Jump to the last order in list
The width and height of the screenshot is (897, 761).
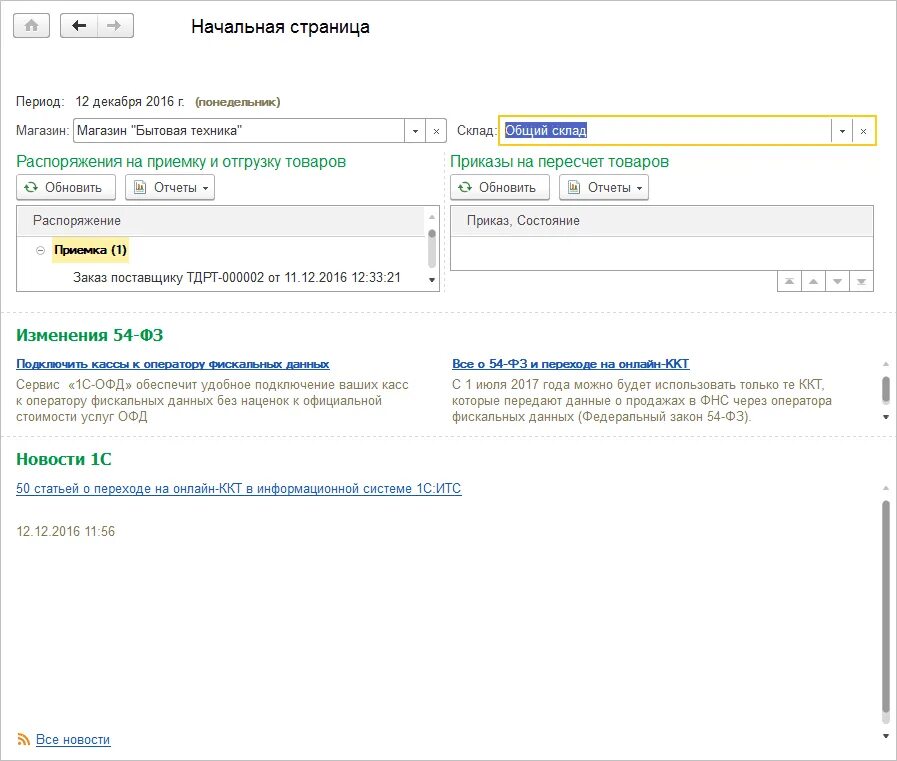coord(862,281)
